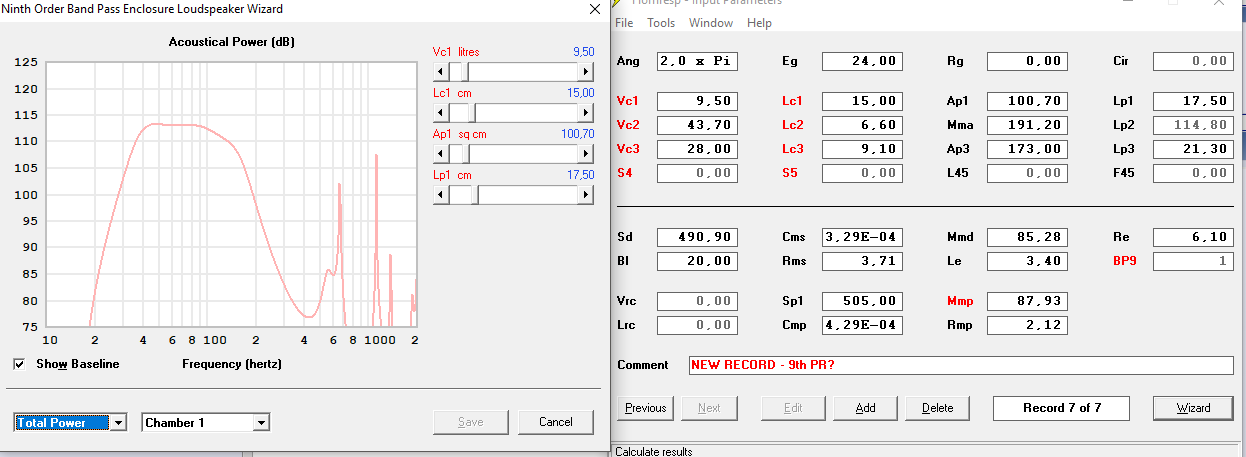Click the Eg value field 24,00
1246x457 pixels.
click(862, 61)
